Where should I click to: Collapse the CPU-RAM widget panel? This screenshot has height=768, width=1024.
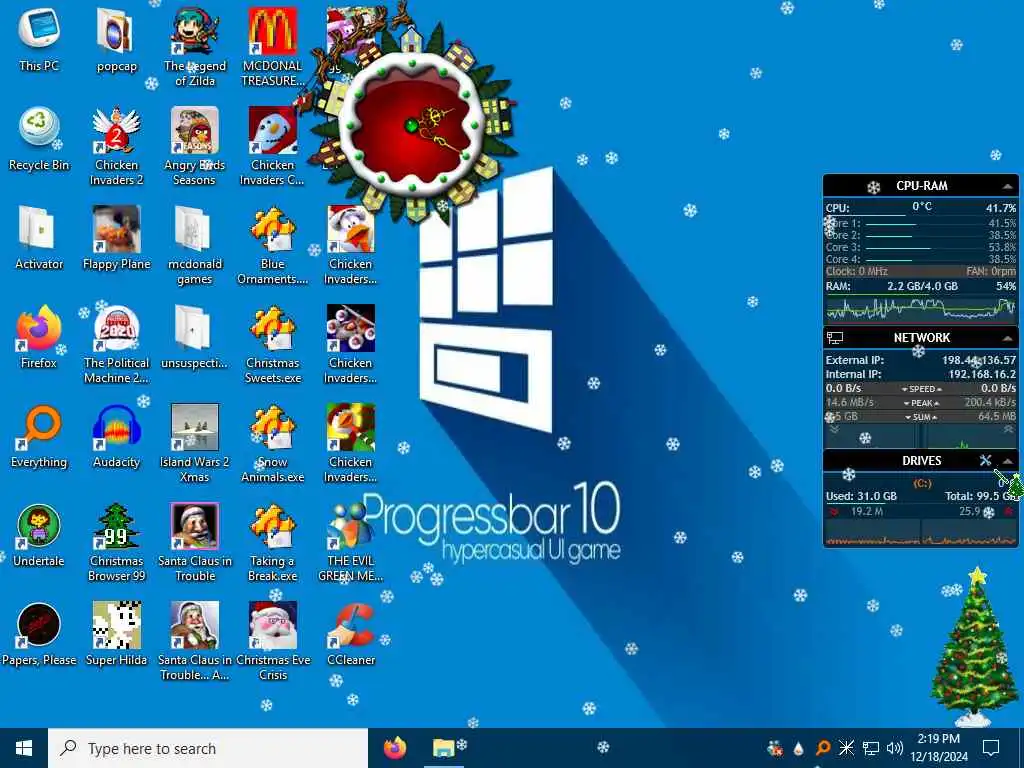[x=1006, y=187]
